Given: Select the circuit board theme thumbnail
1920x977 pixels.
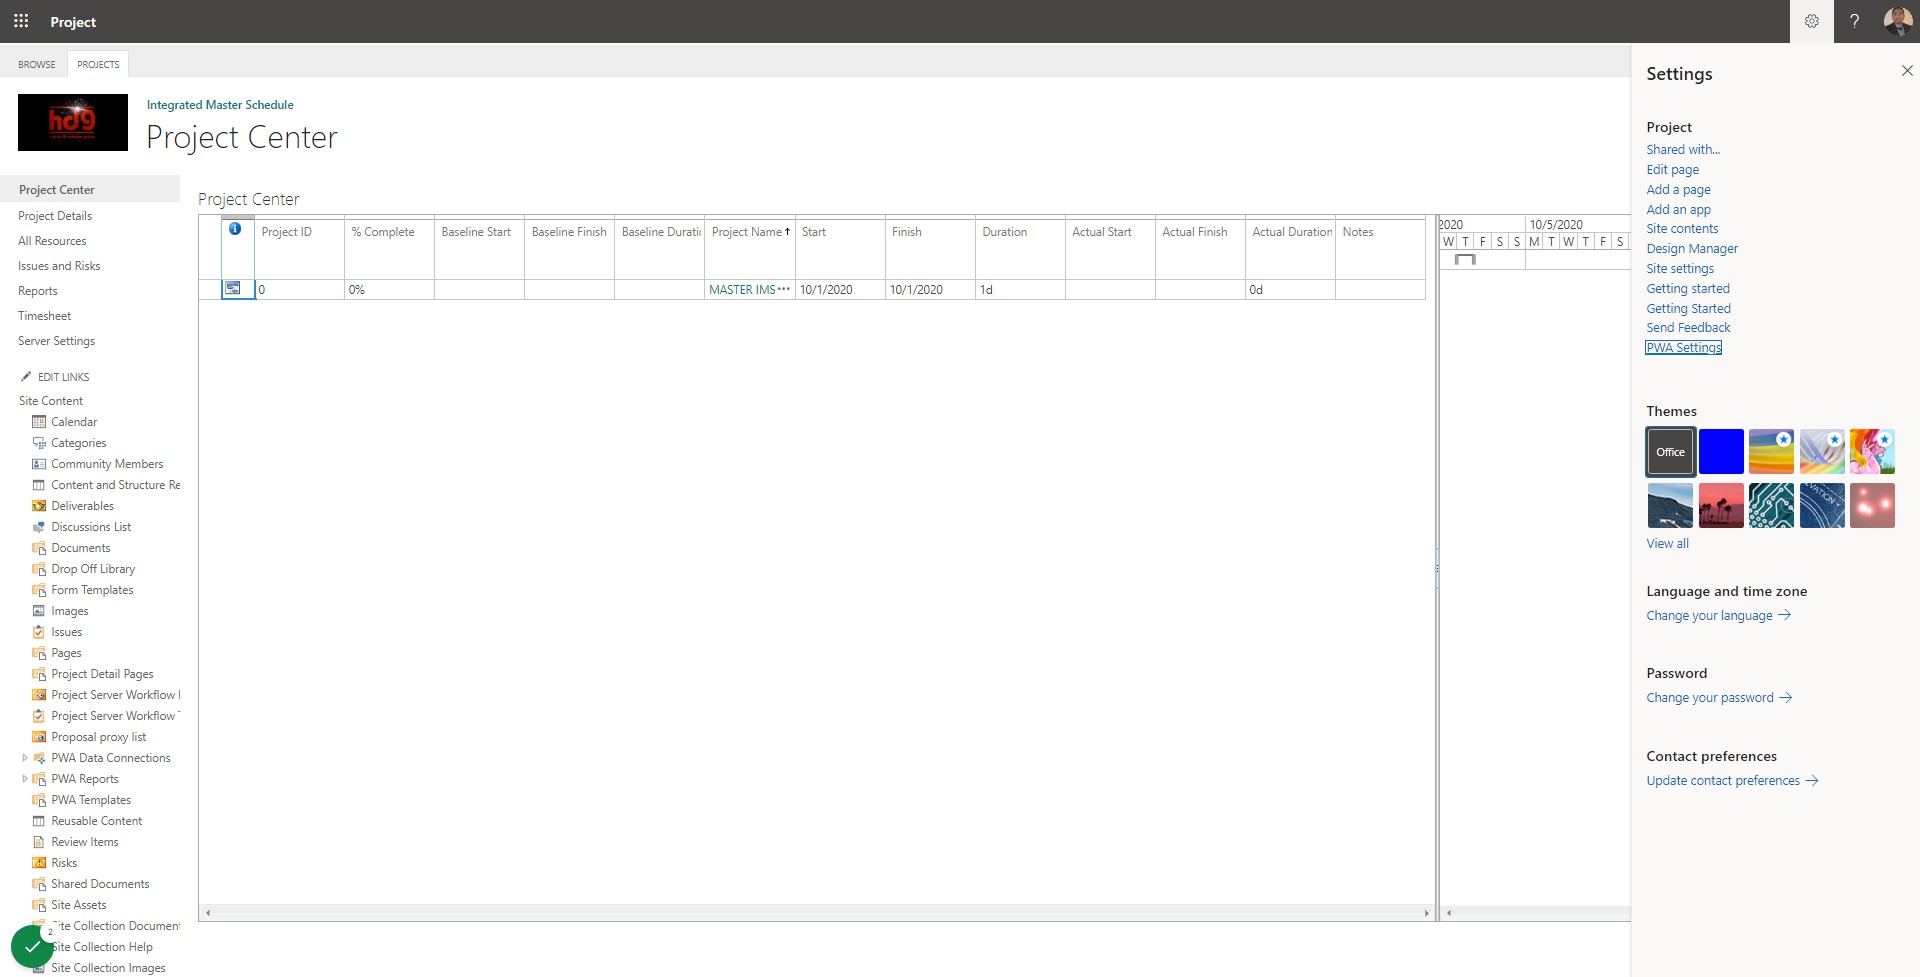Looking at the screenshot, I should 1771,506.
